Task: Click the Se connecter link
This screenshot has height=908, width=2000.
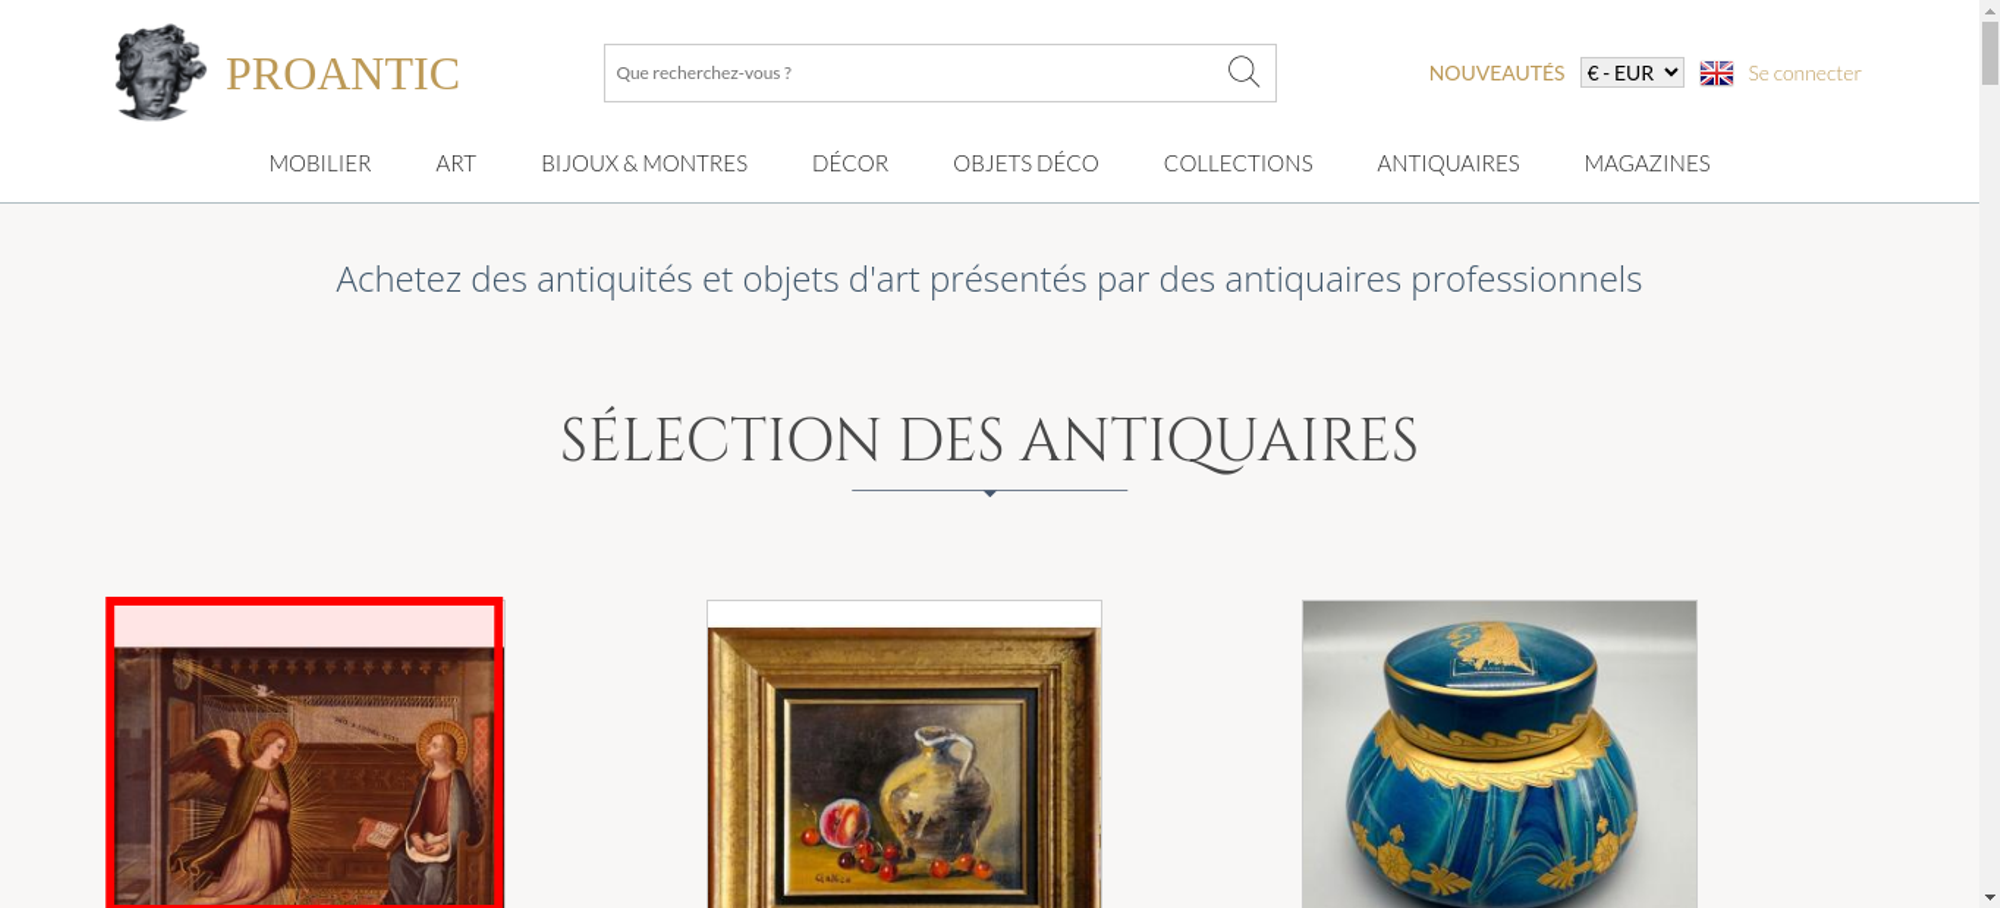Action: (x=1804, y=73)
